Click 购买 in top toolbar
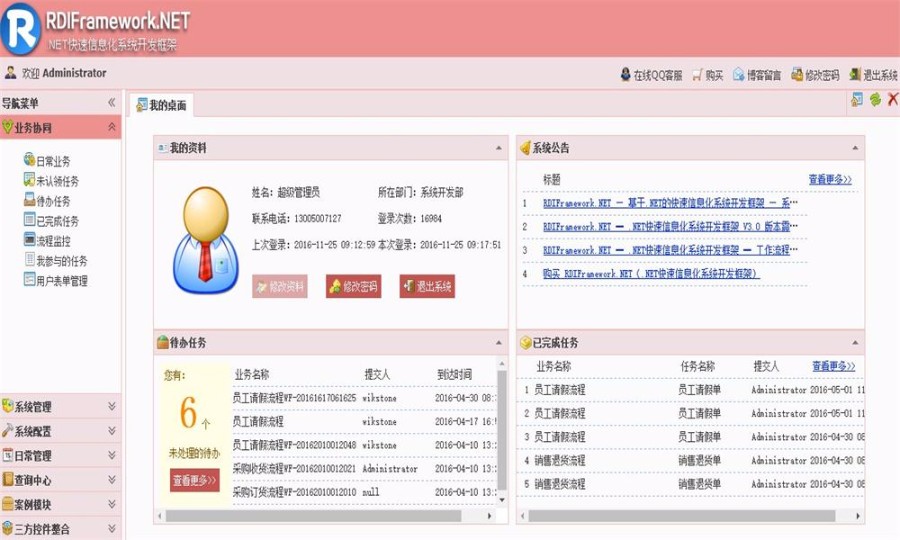Screen dimensions: 900x540 tap(707, 75)
